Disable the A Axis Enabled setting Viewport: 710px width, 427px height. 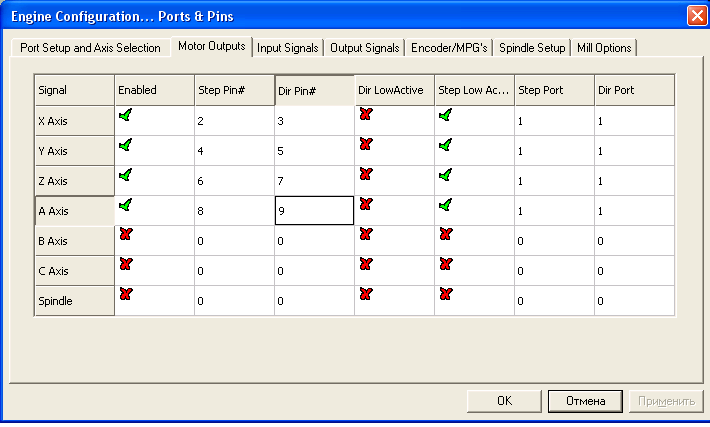(x=126, y=205)
